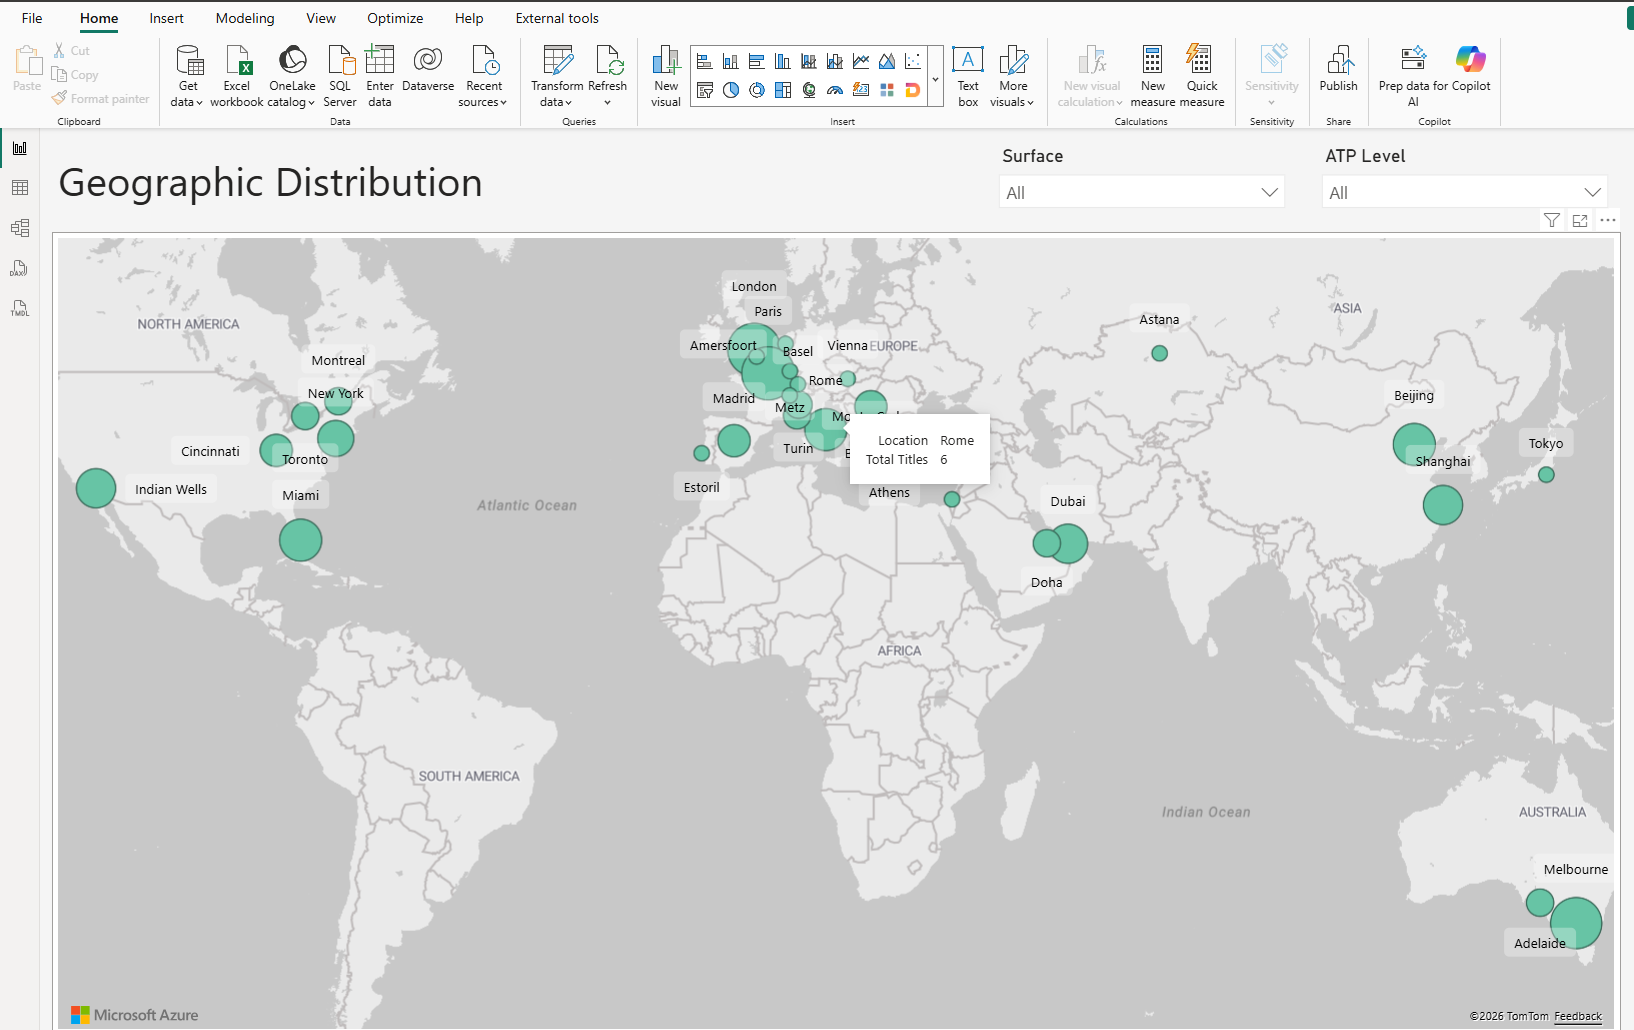Open More options on map visual
This screenshot has width=1634, height=1030.
pos(1608,220)
